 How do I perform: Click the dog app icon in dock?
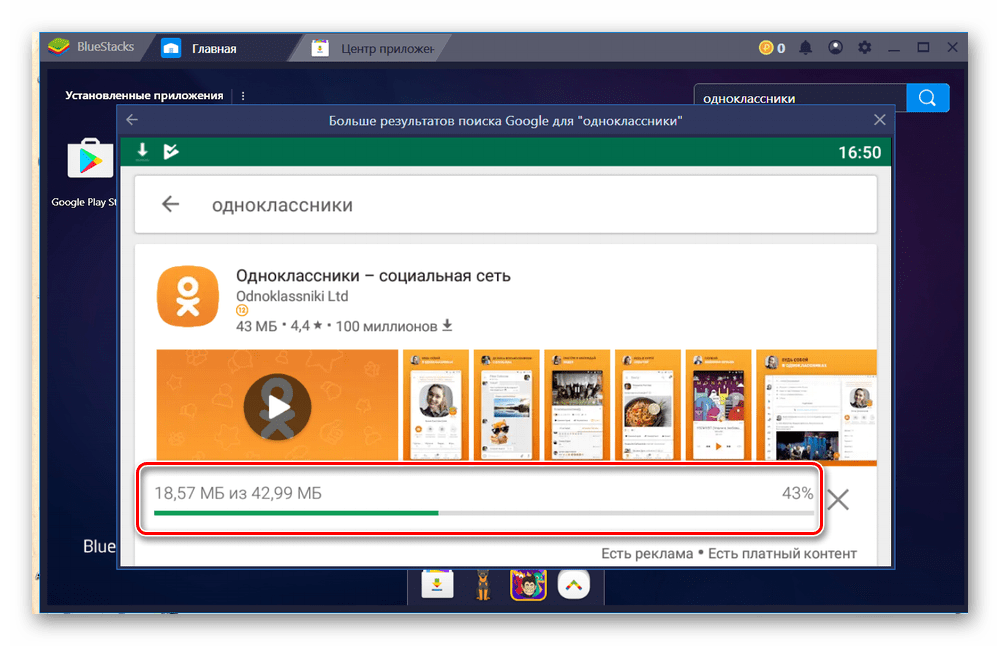[482, 585]
